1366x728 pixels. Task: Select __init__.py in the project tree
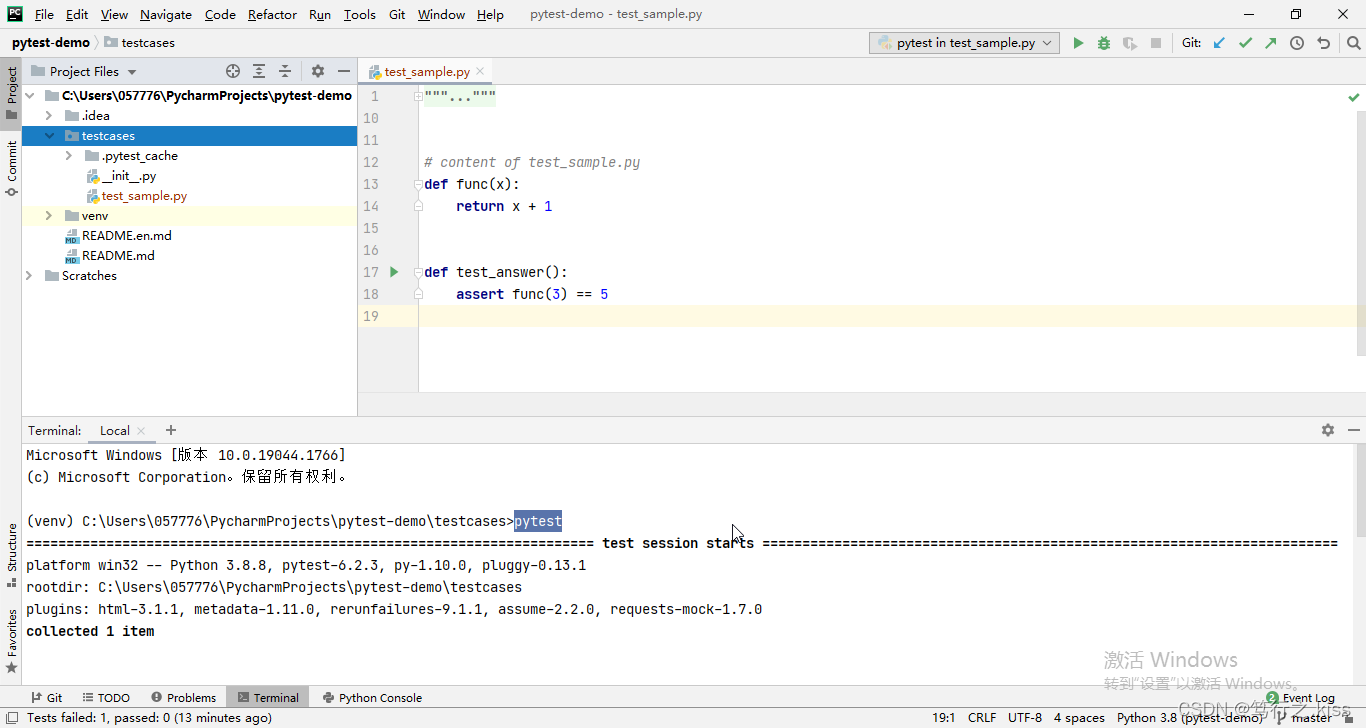(x=129, y=176)
